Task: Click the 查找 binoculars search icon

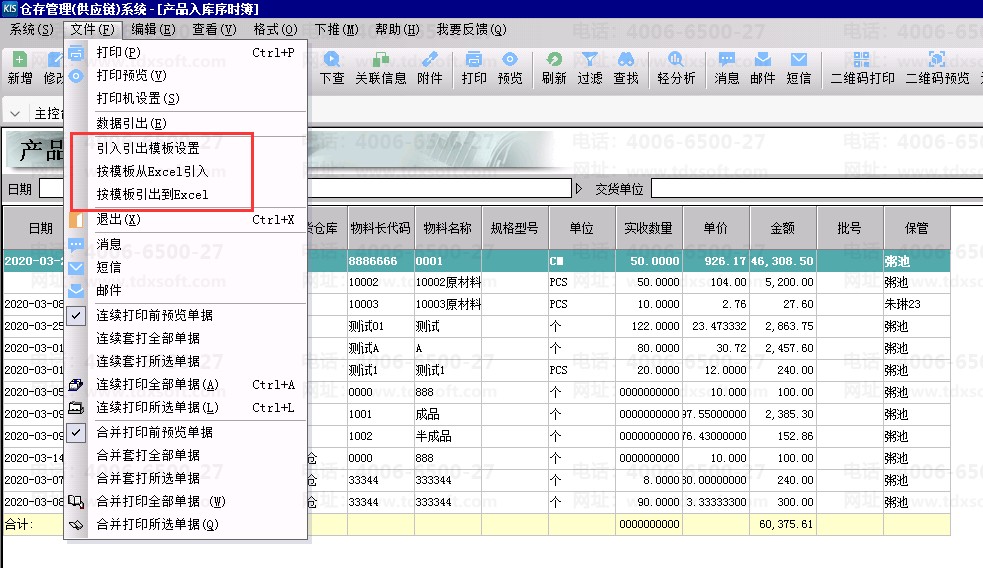Action: tap(626, 67)
